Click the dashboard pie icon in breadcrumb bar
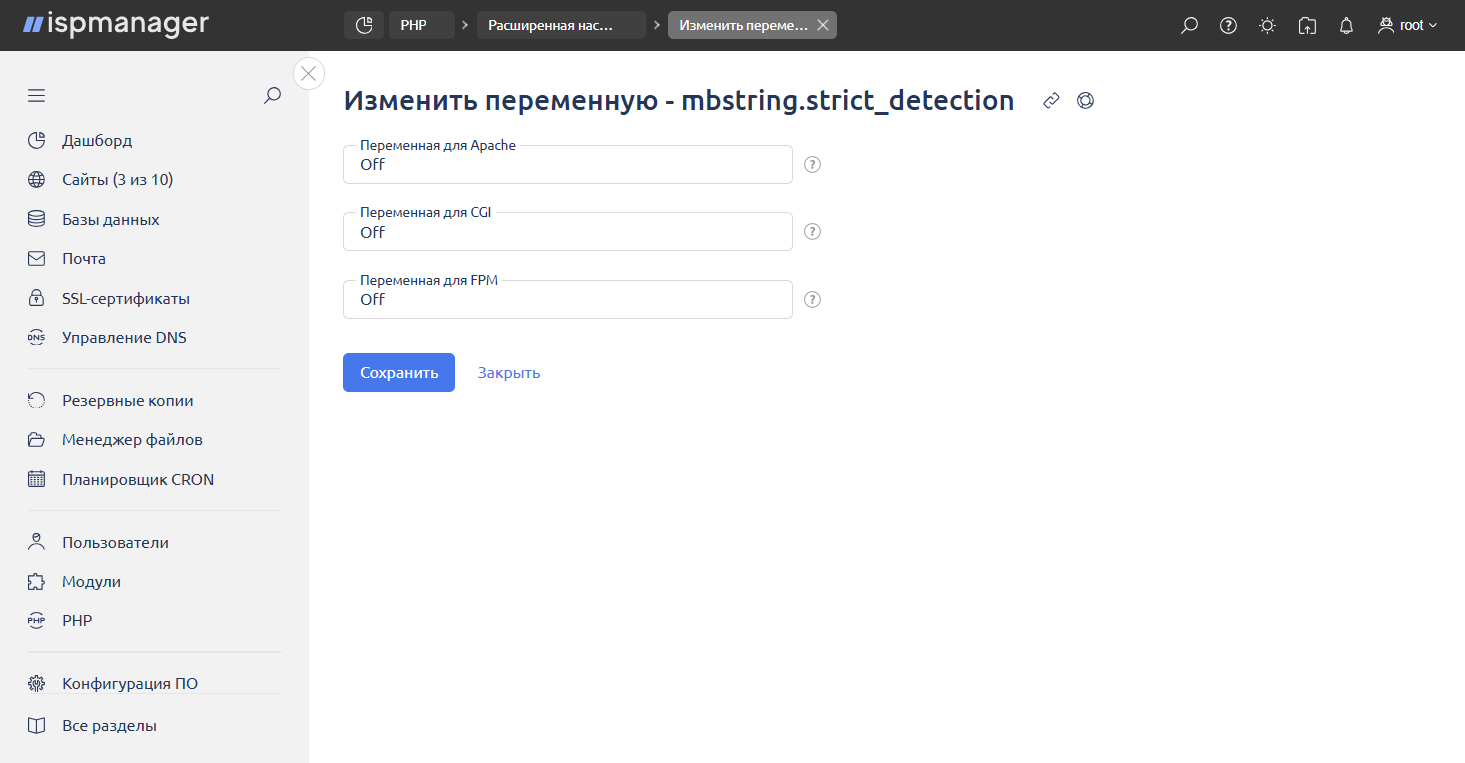Screen dimensions: 1465x763 pos(364,25)
